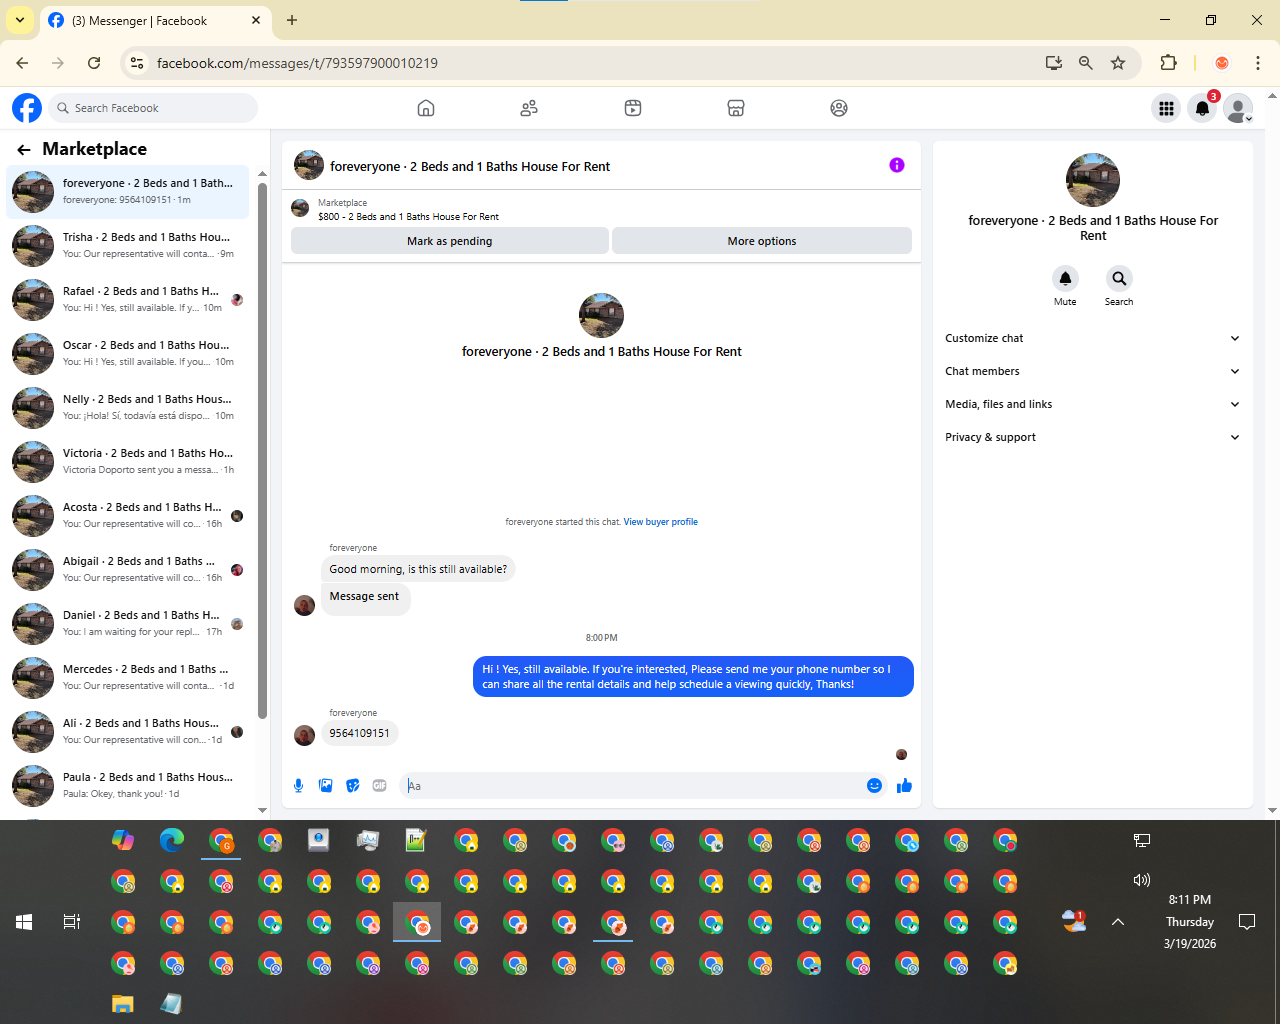Screen dimensions: 1280x1024
Task: Click the Facebook logo icon
Action: tap(27, 108)
